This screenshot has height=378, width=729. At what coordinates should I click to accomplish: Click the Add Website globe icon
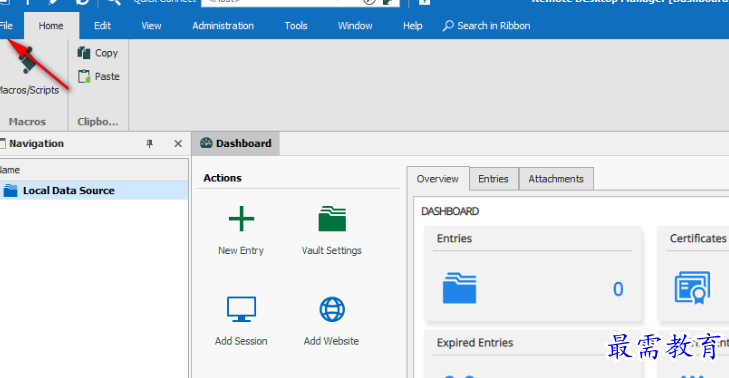coord(332,309)
